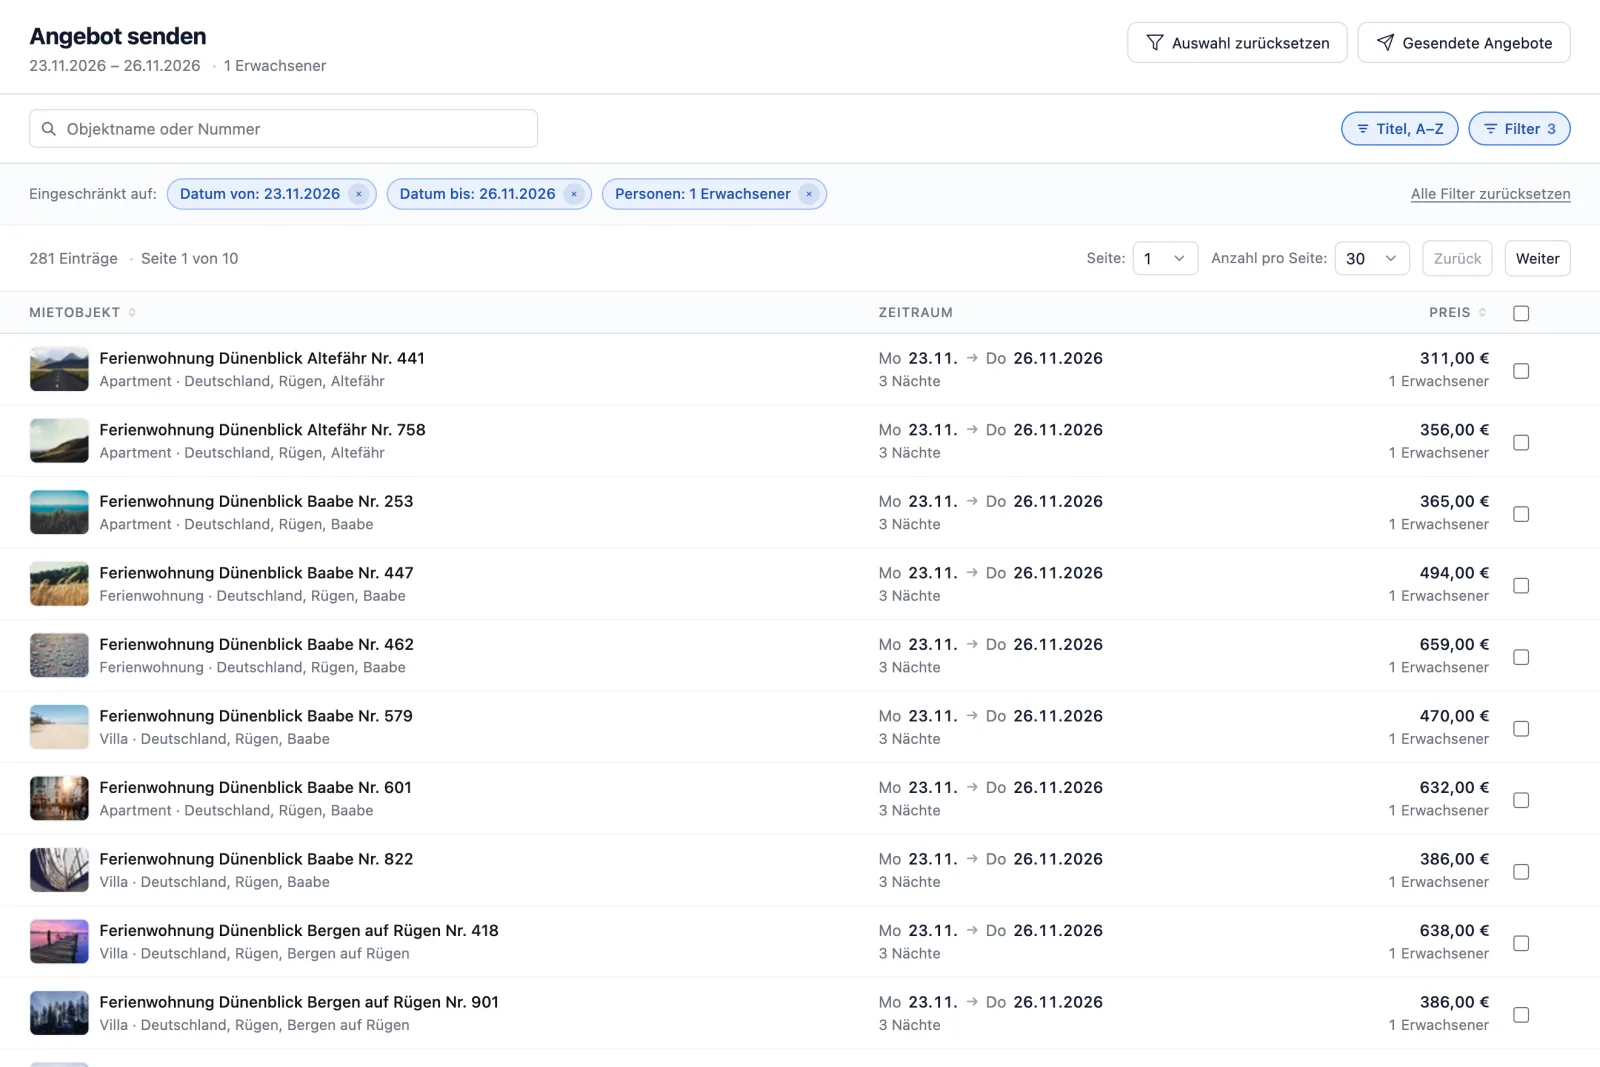Select checkbox for Baabe Nr. 601
This screenshot has width=1600, height=1067.
point(1521,800)
